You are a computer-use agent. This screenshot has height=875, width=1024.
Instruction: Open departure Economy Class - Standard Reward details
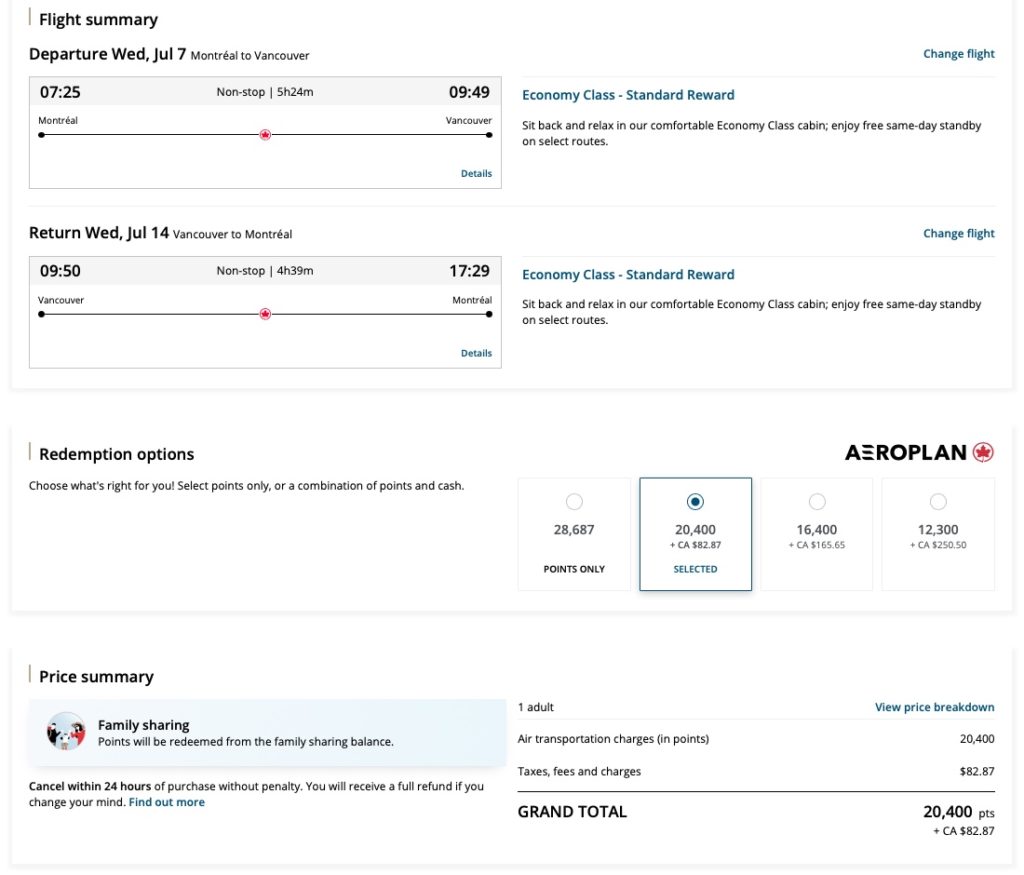[x=628, y=94]
